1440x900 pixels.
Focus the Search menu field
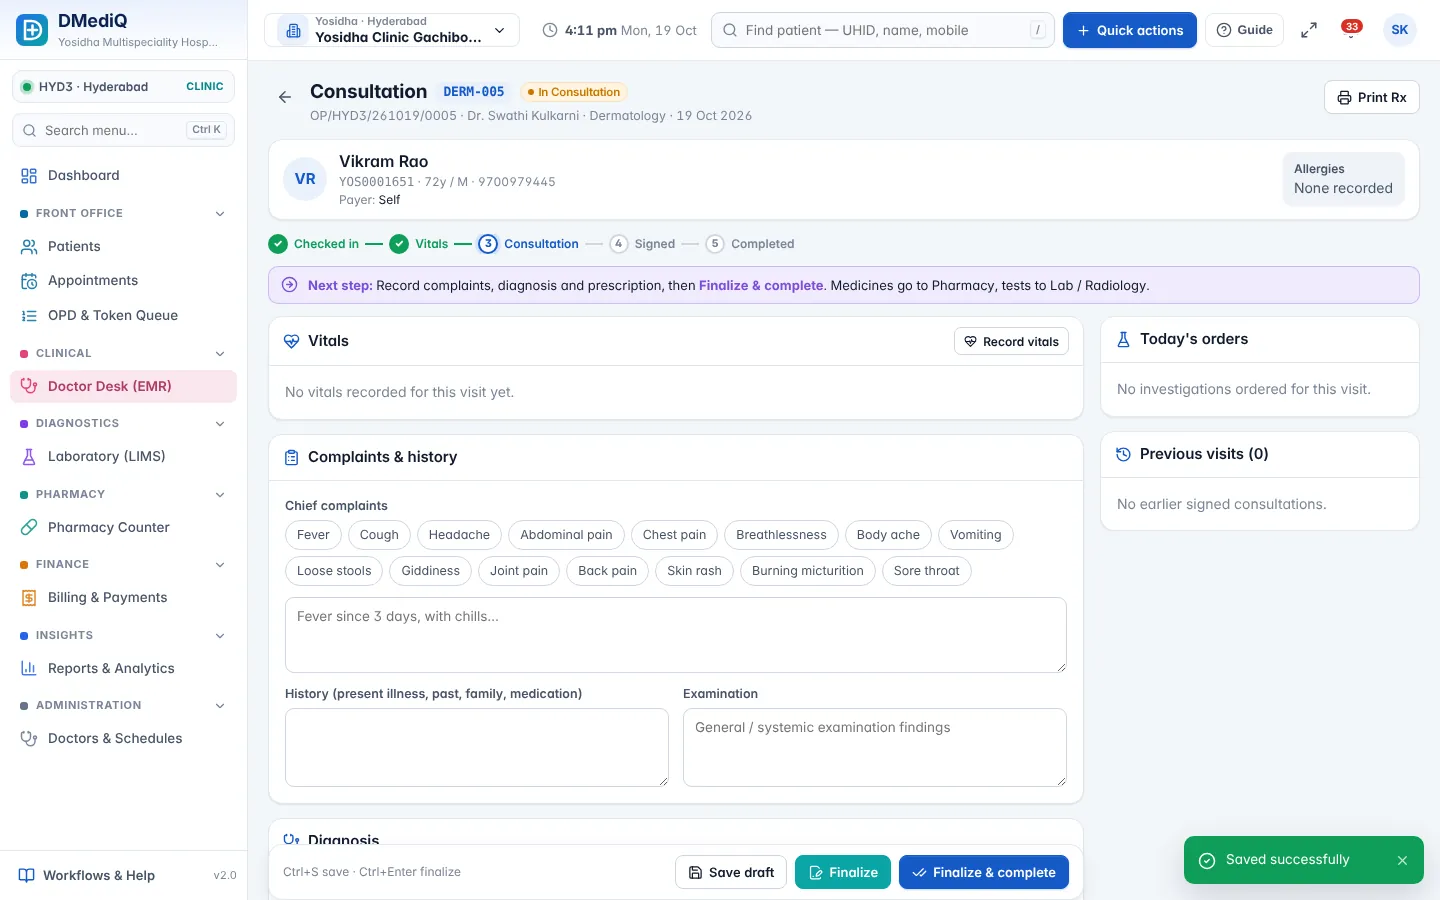coord(123,130)
